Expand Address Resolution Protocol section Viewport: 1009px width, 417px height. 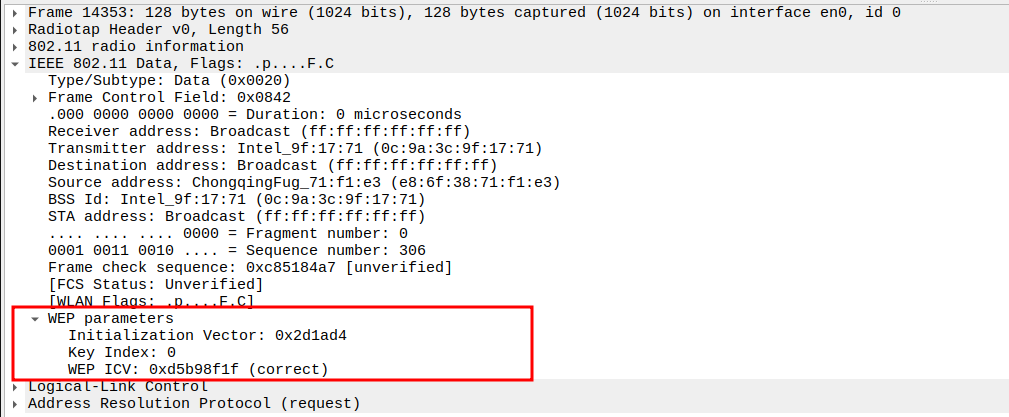click(x=16, y=404)
